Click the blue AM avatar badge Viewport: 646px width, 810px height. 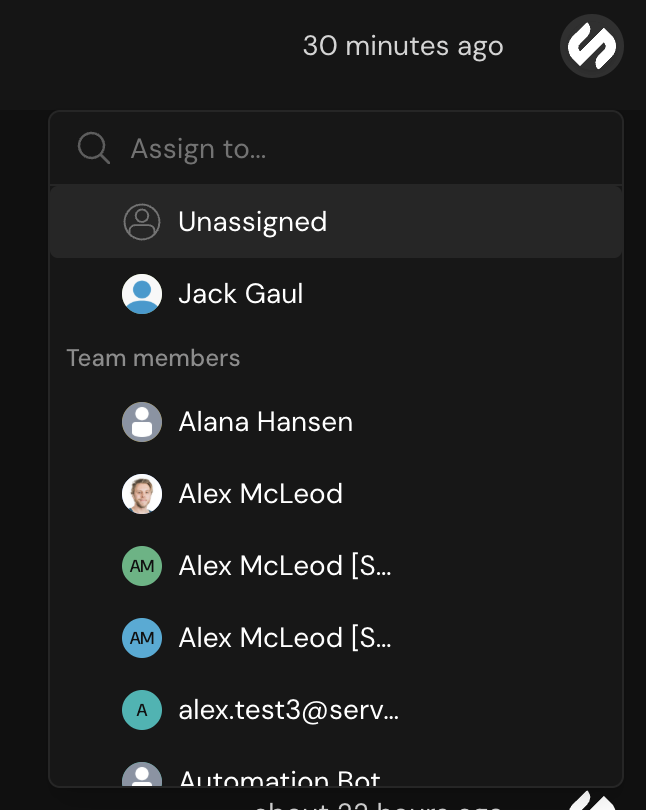click(142, 638)
